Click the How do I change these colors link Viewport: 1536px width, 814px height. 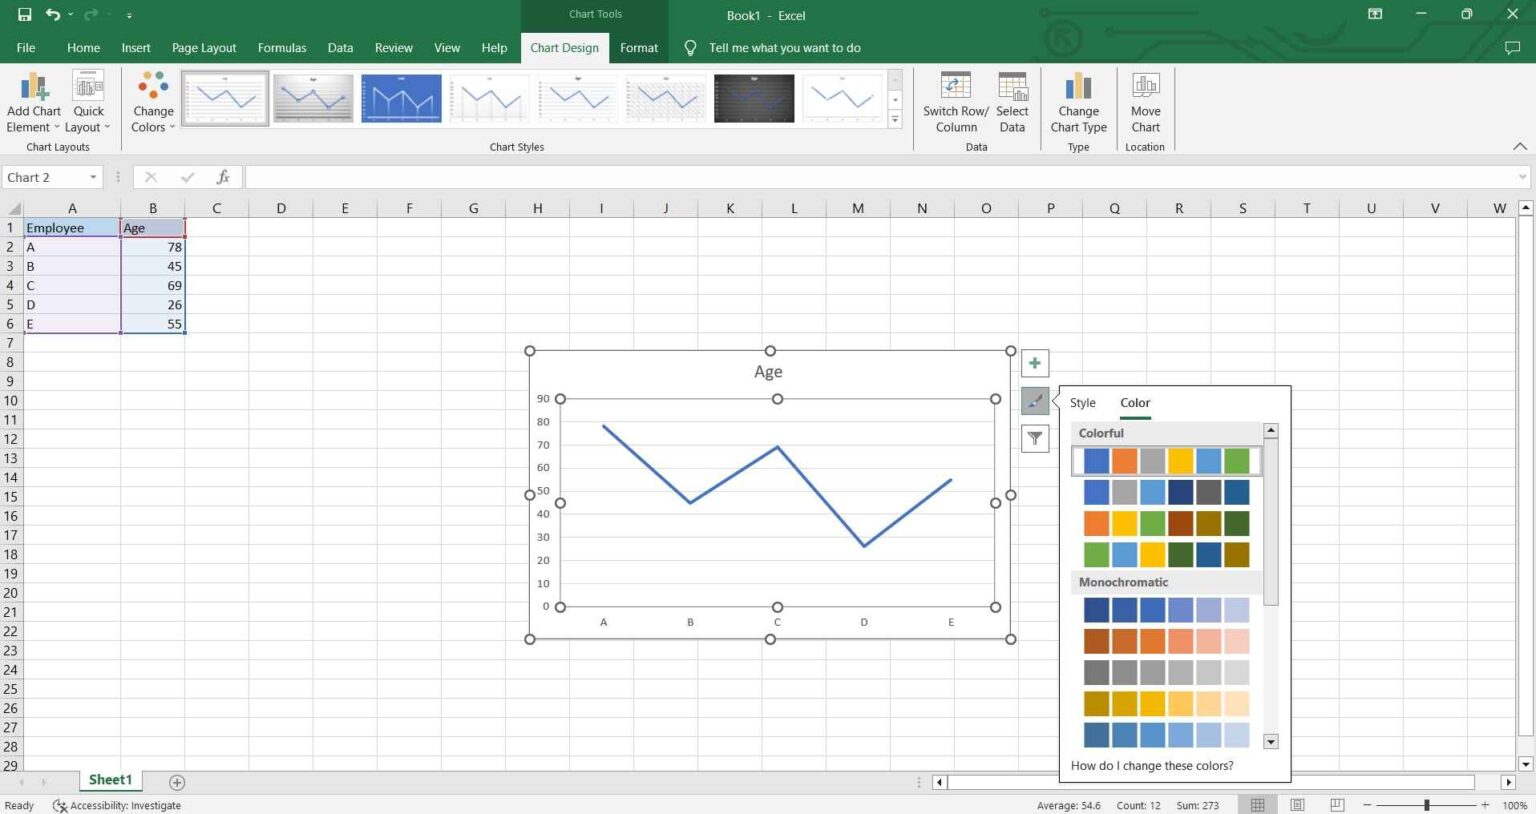[x=1152, y=765]
